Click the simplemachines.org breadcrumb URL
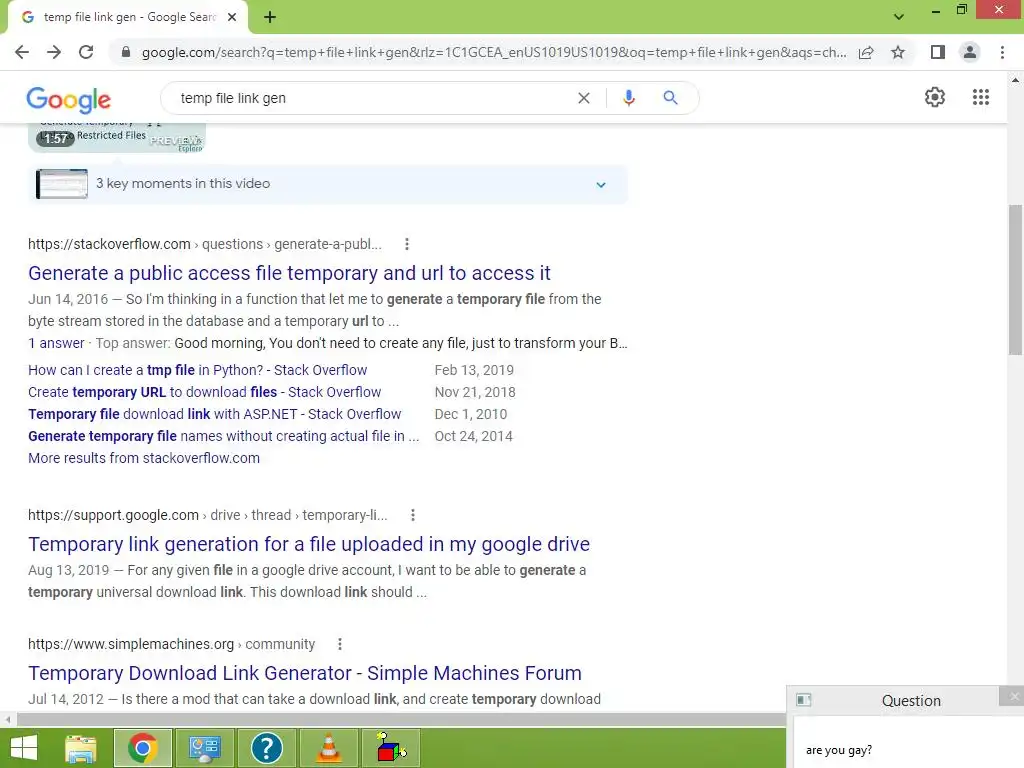The width and height of the screenshot is (1024, 768). [x=171, y=645]
